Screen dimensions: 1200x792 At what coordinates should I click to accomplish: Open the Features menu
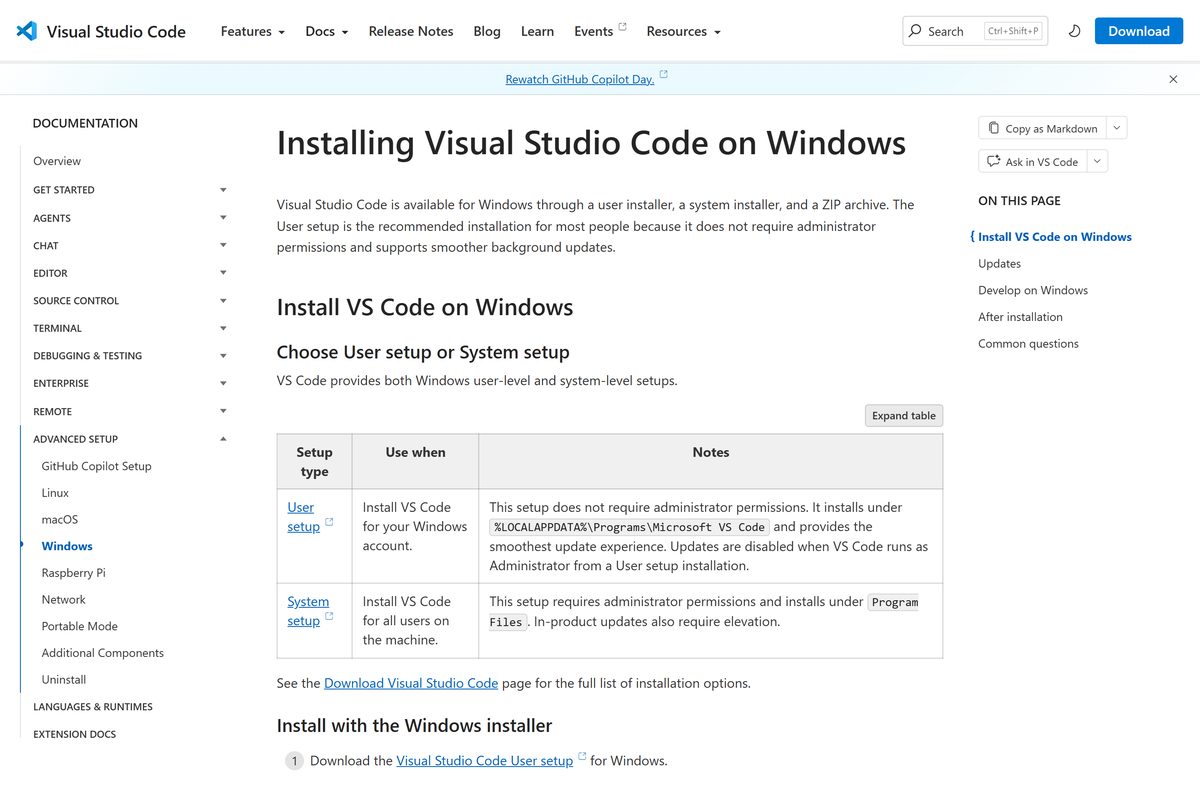click(x=252, y=31)
